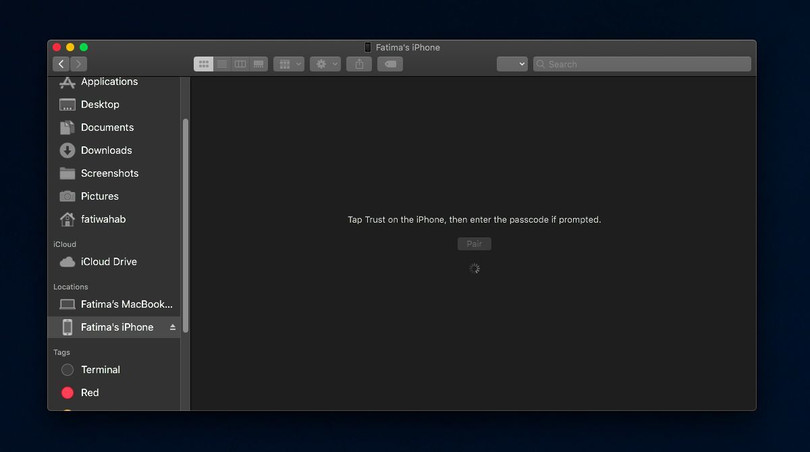Eject Fatima's iPhone

(173, 327)
